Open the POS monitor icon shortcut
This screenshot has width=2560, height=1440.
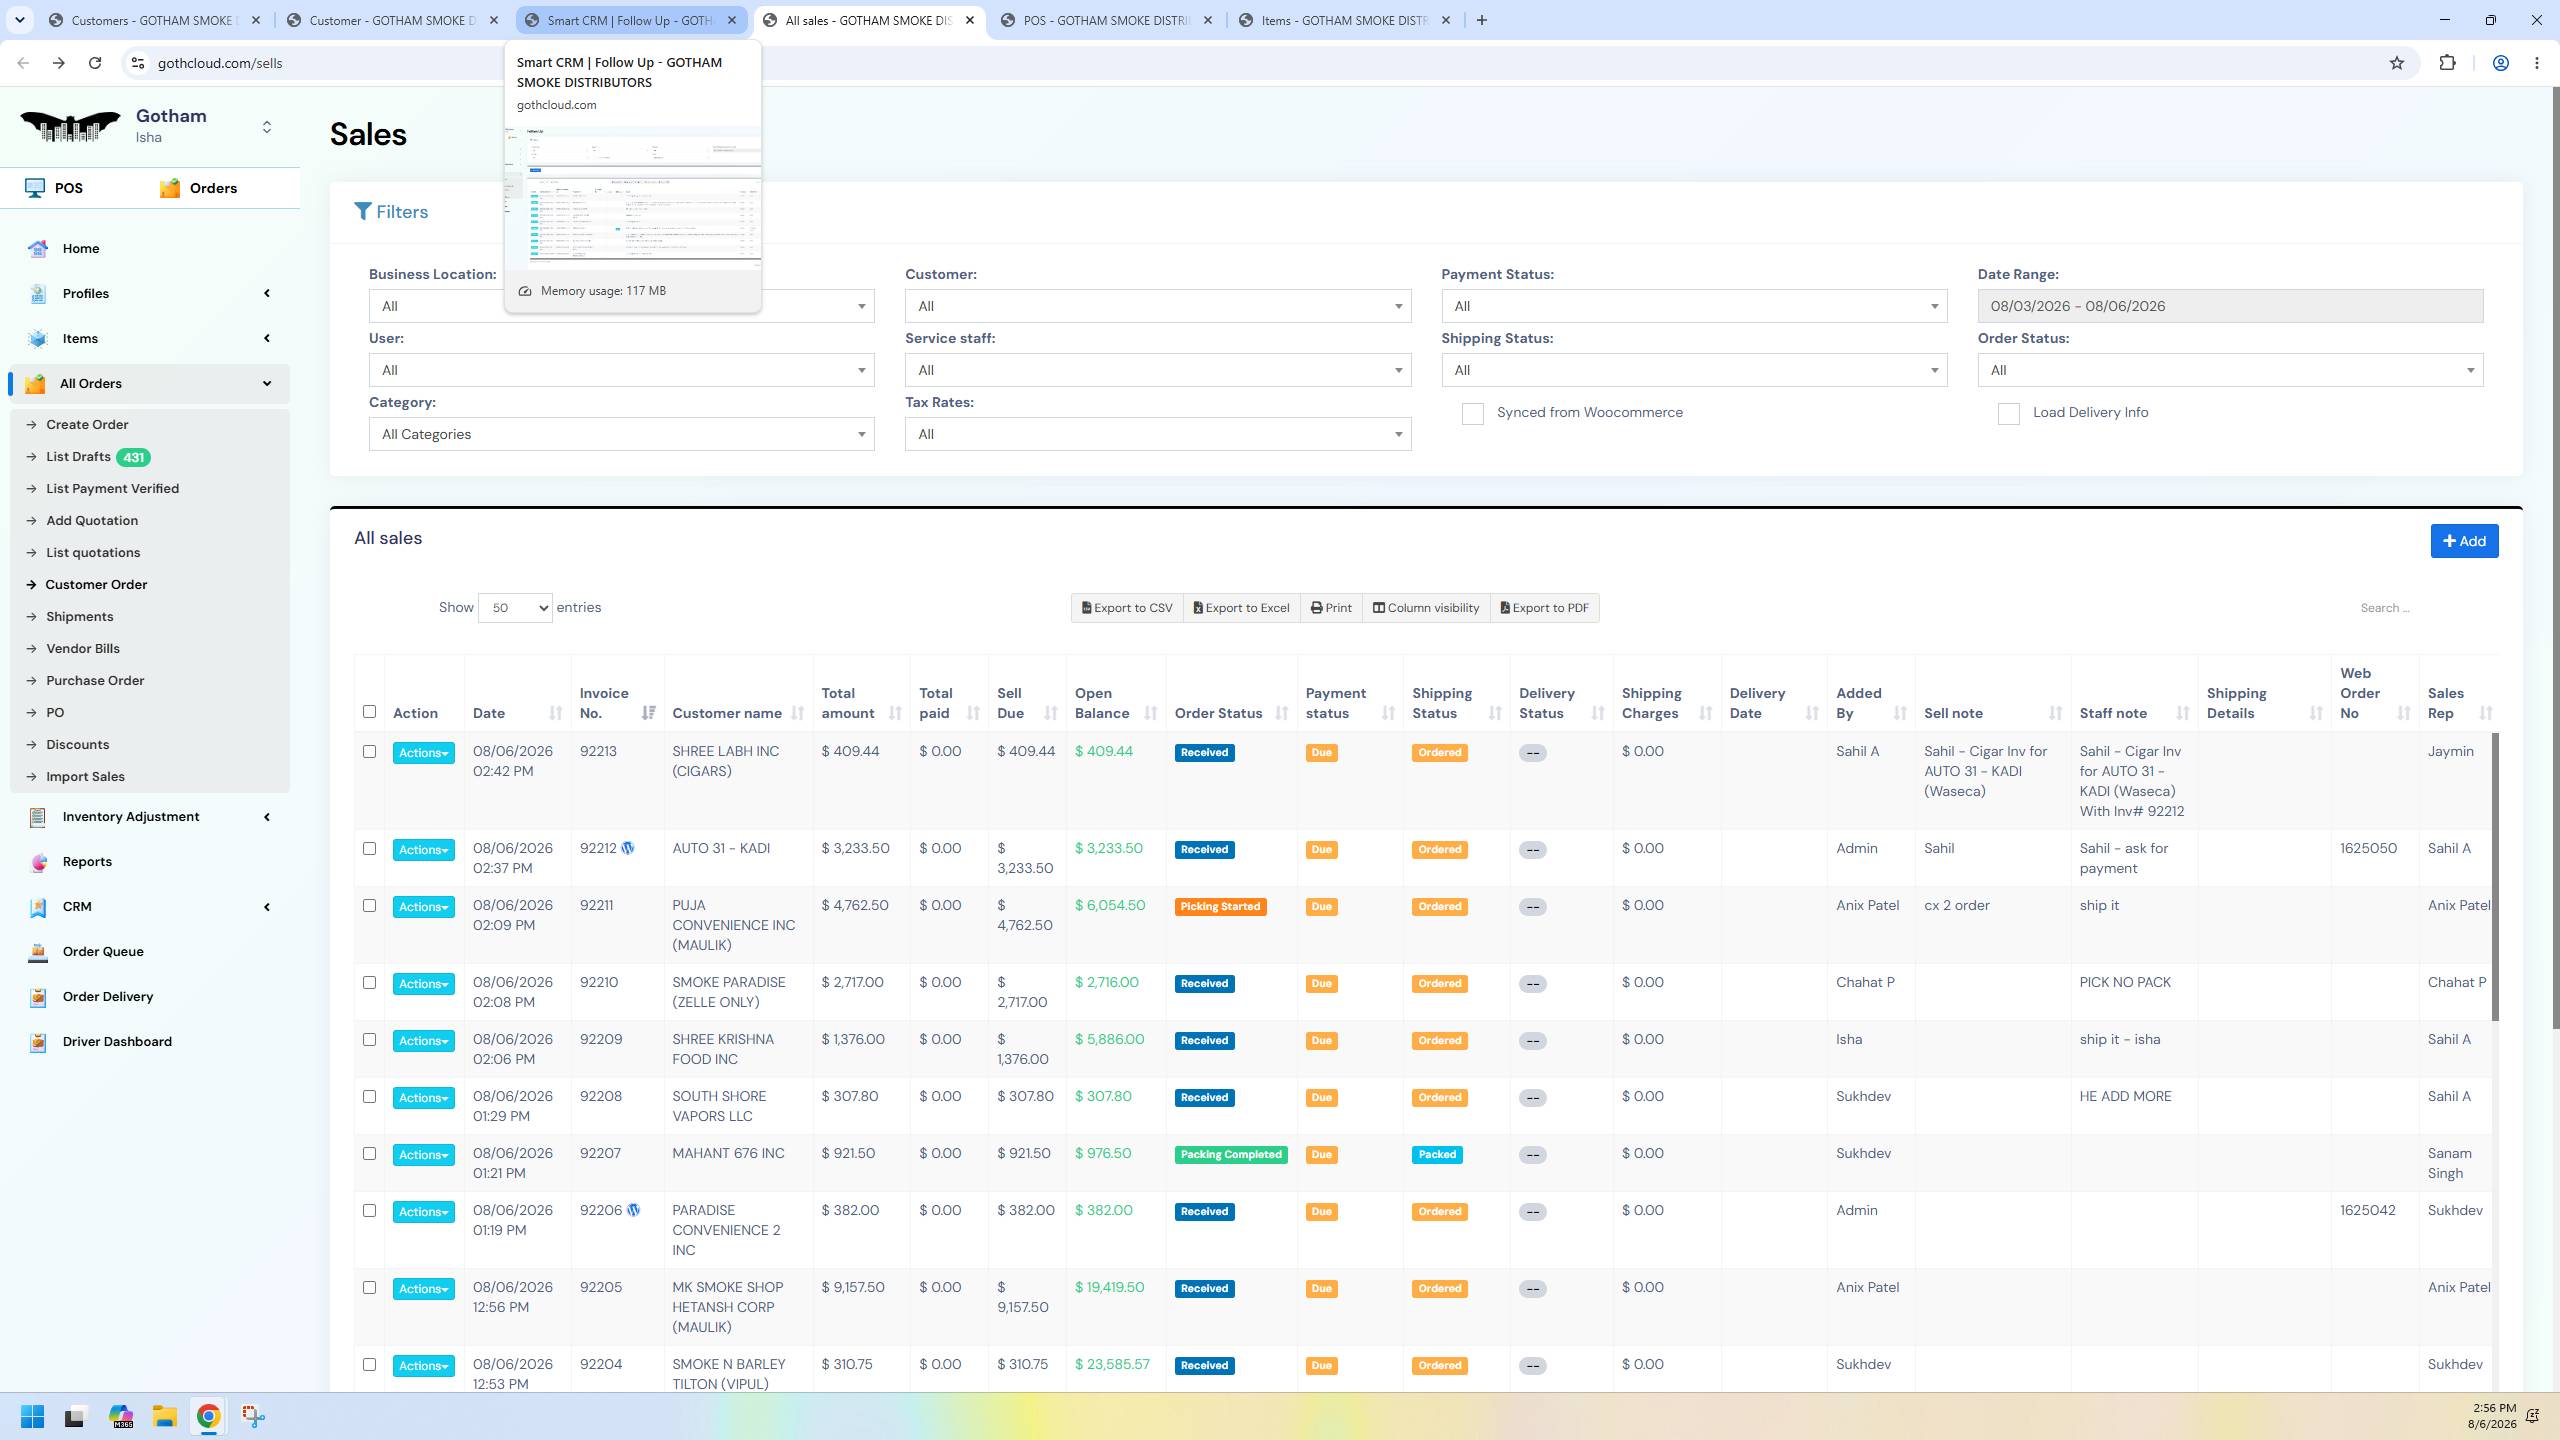point(35,188)
